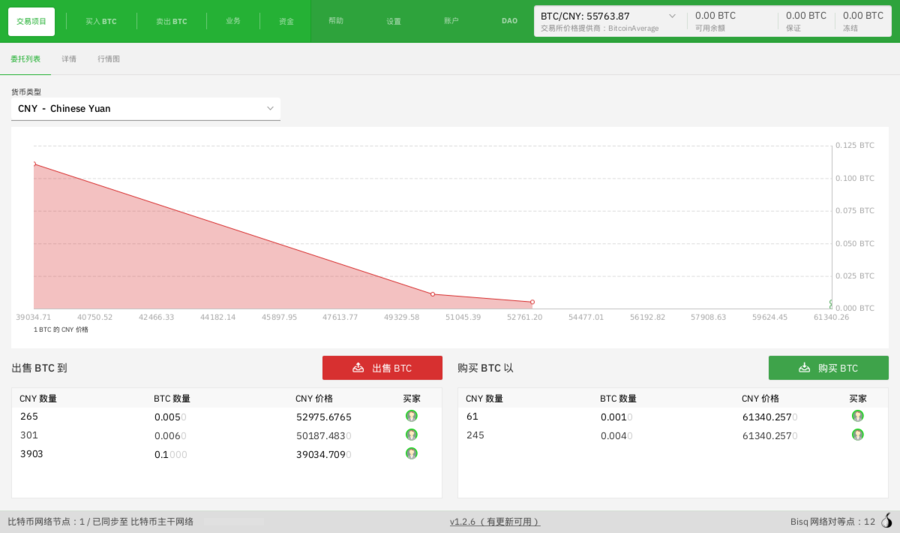Click avatar icon in the 61 CNY row
This screenshot has height=533, width=900.
pyautogui.click(x=857, y=416)
